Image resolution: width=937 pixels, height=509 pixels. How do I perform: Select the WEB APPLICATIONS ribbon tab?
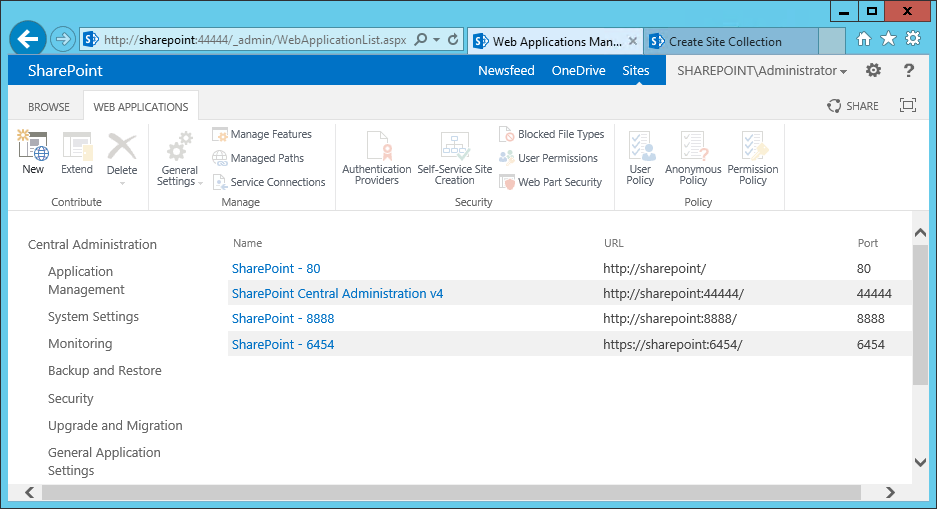[x=141, y=107]
